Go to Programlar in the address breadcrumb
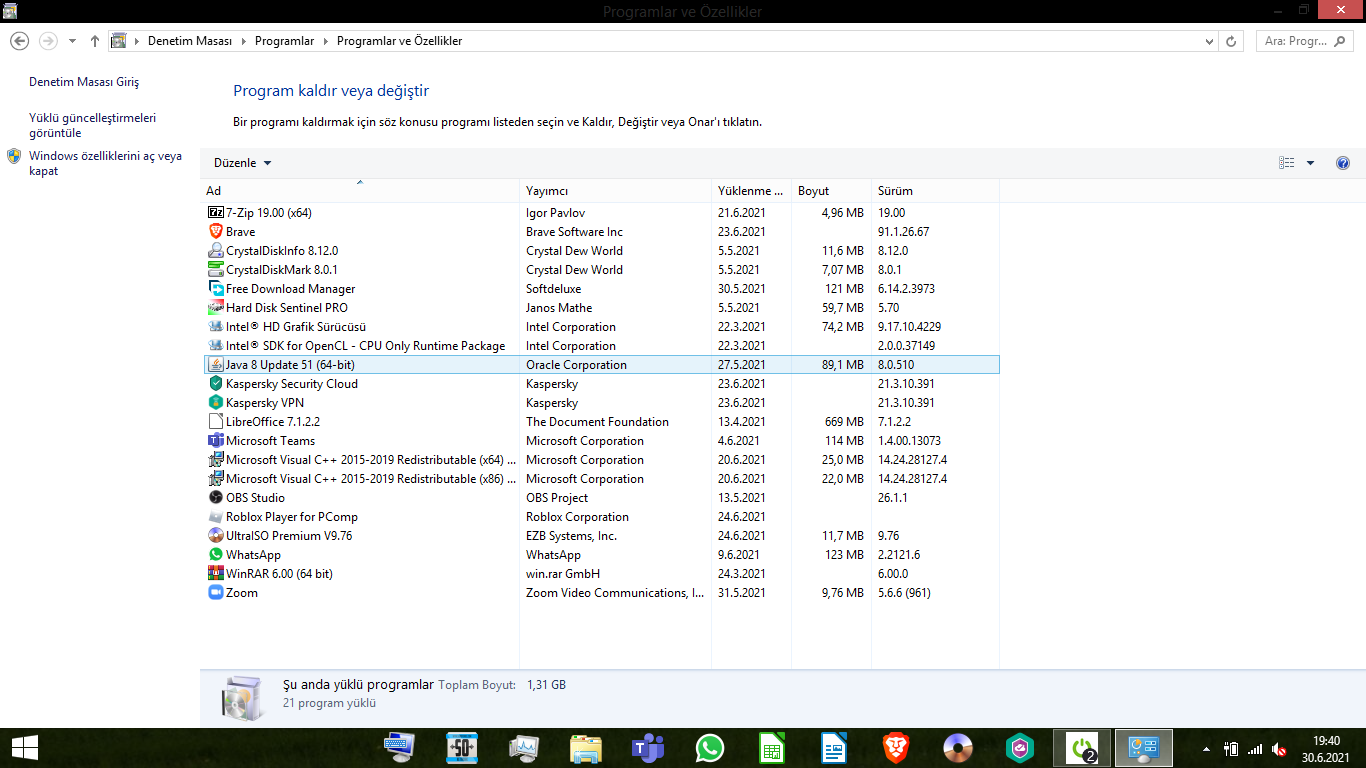Viewport: 1366px width, 768px height. point(284,41)
